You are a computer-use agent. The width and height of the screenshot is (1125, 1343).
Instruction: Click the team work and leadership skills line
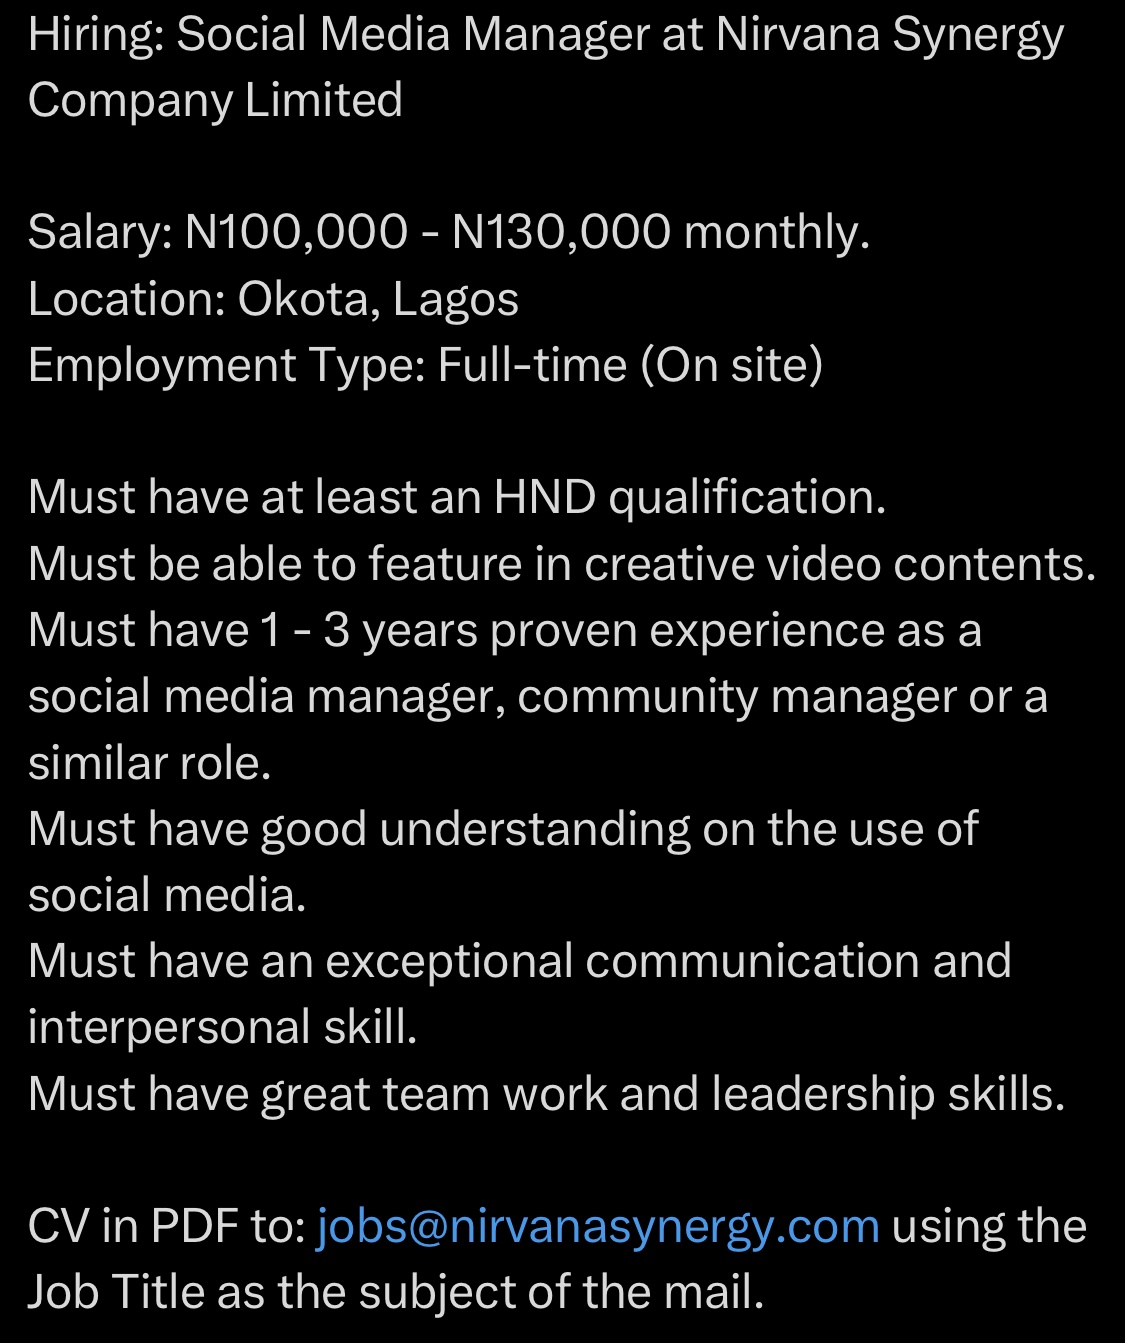click(x=546, y=1094)
